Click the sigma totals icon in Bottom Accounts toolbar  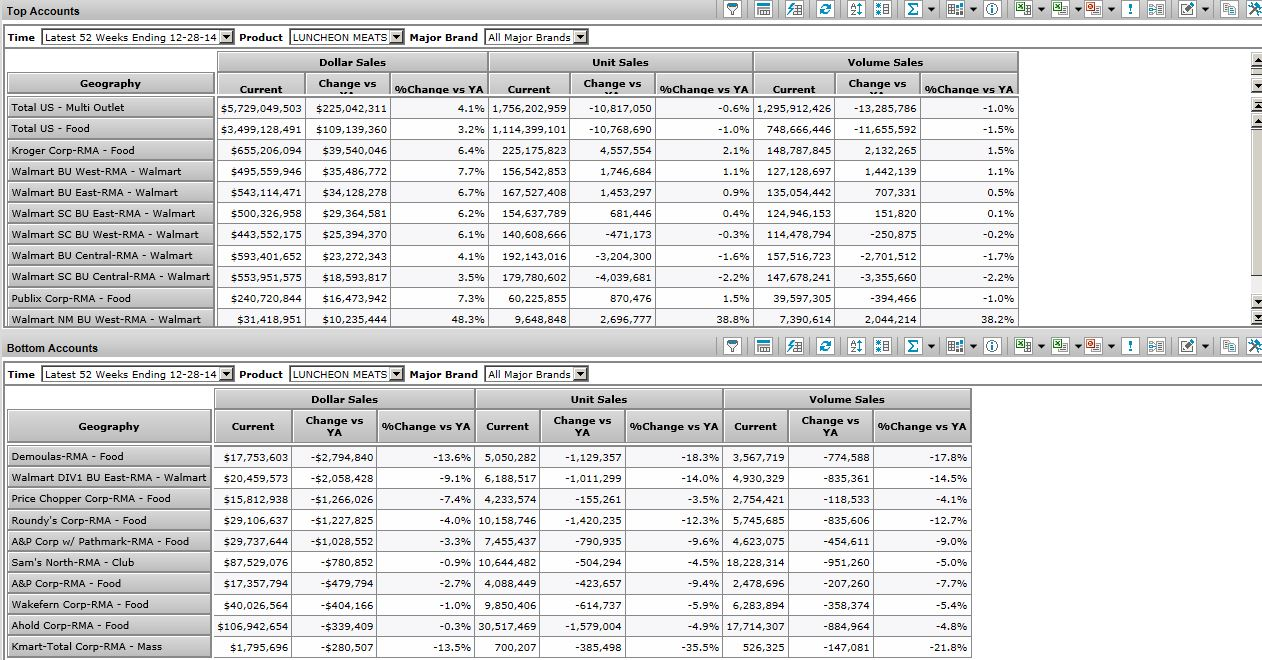(x=912, y=346)
